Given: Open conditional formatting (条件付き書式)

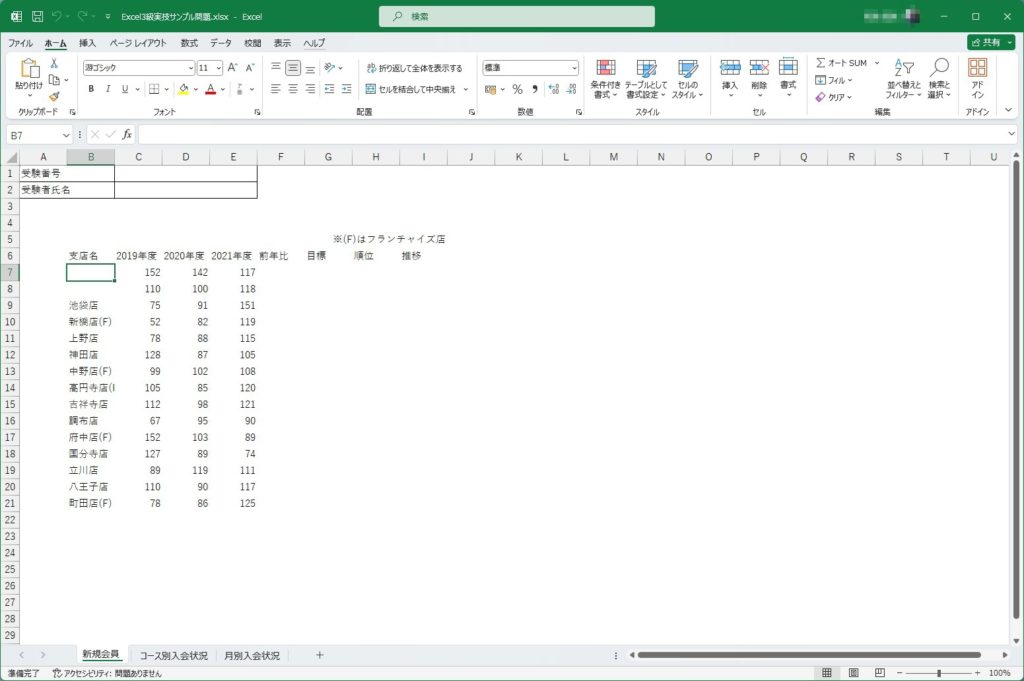Looking at the screenshot, I should click(605, 77).
